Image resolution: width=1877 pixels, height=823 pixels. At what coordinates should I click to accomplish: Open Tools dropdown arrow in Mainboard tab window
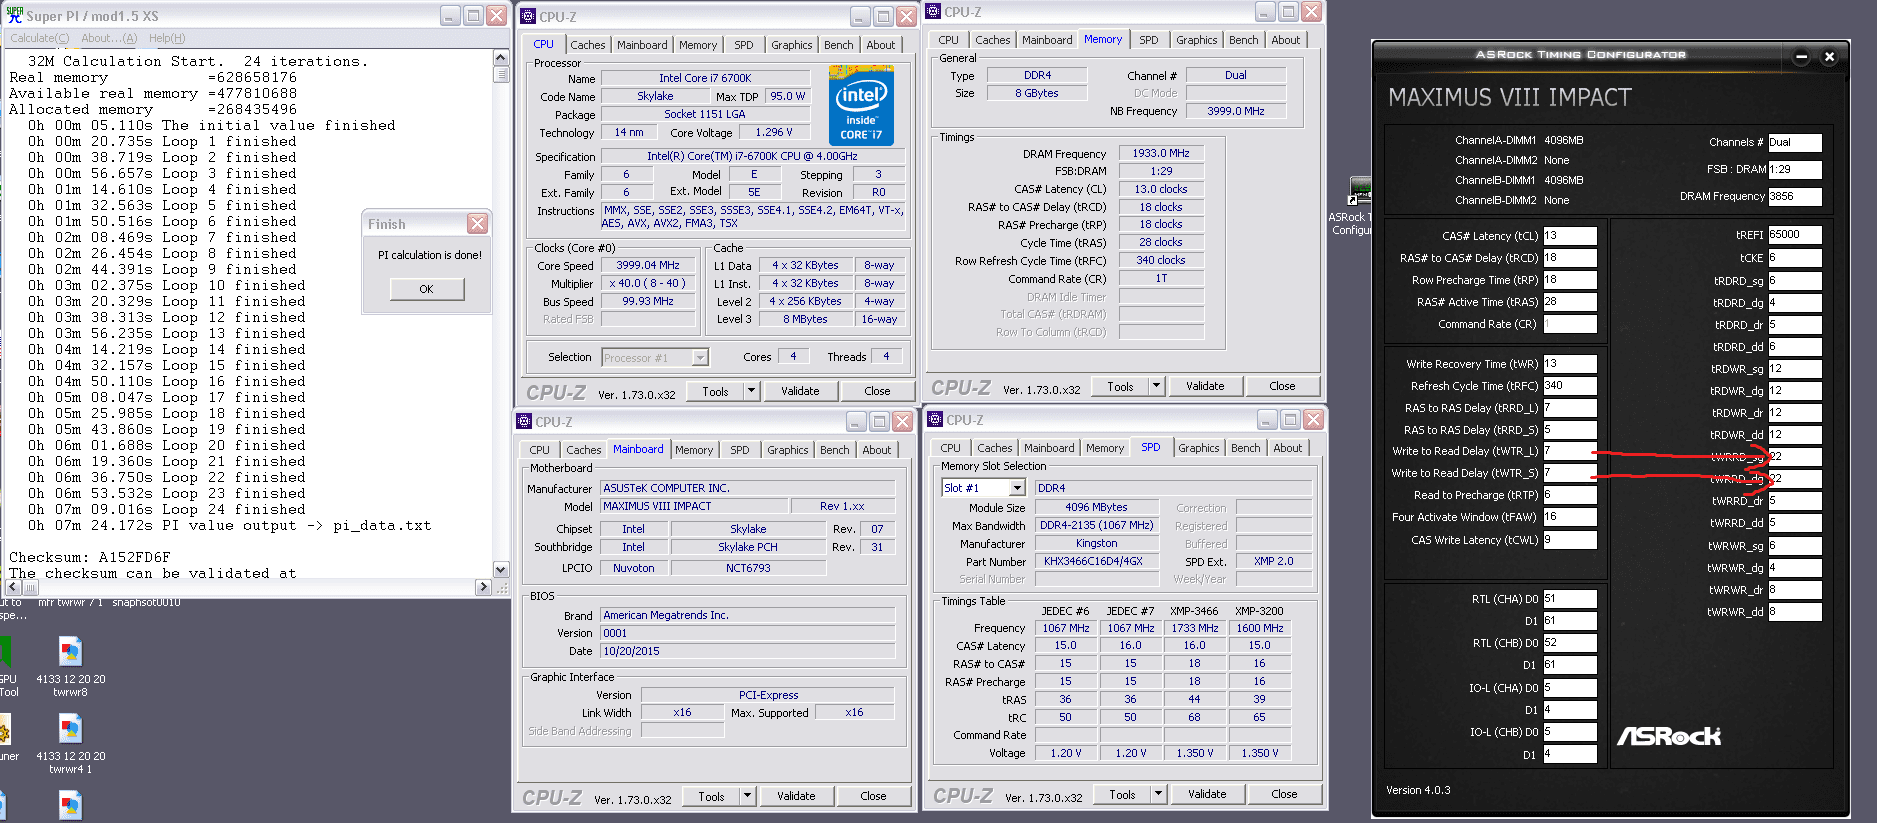click(748, 796)
